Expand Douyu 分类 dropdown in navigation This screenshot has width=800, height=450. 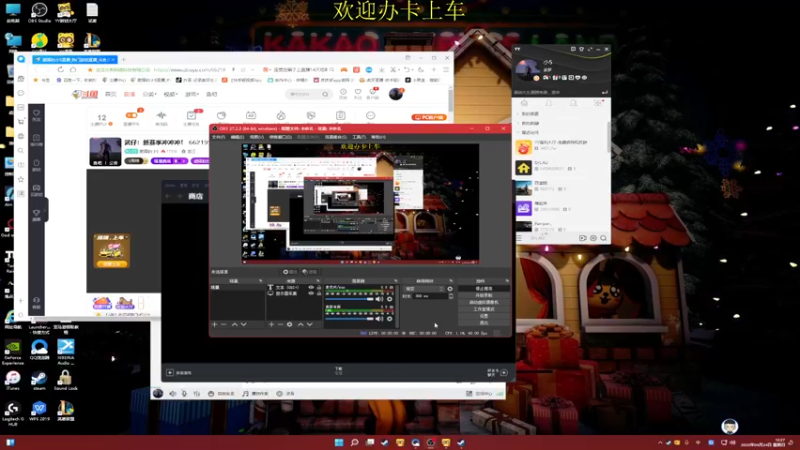click(x=149, y=94)
